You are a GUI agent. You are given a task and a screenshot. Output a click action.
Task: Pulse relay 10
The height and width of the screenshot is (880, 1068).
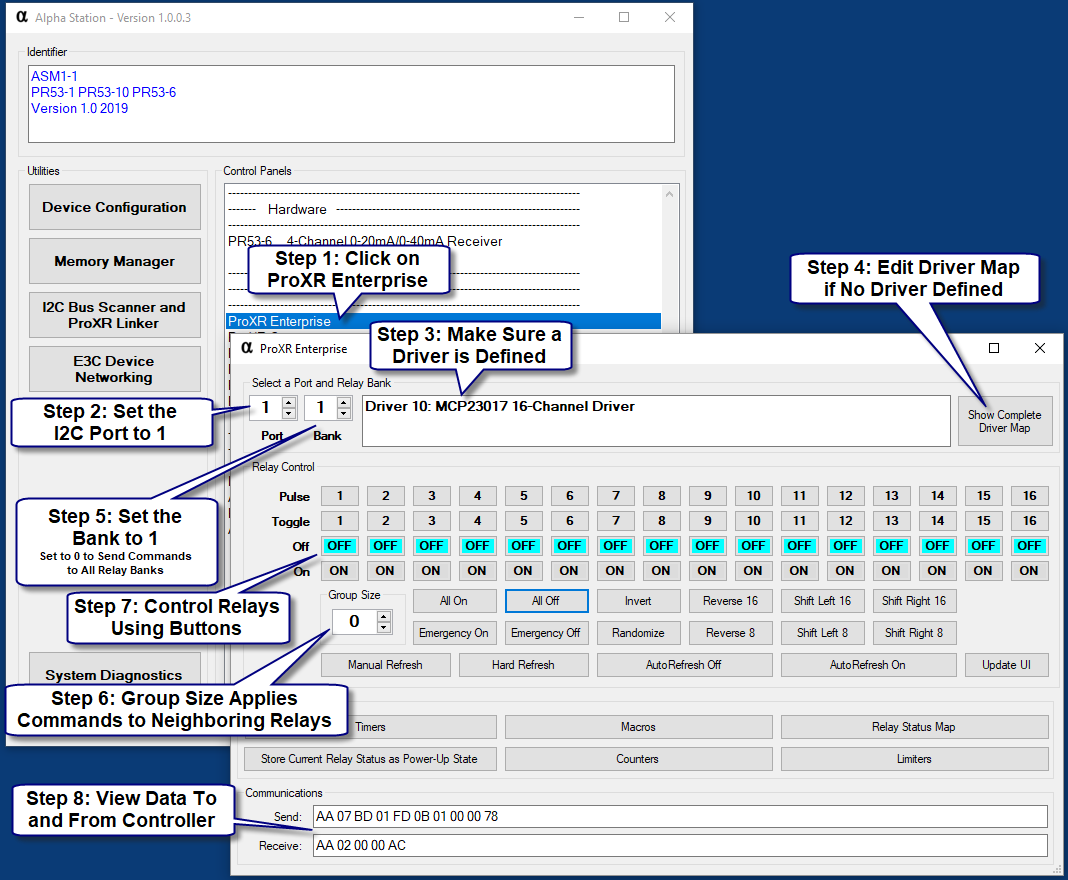(x=753, y=496)
